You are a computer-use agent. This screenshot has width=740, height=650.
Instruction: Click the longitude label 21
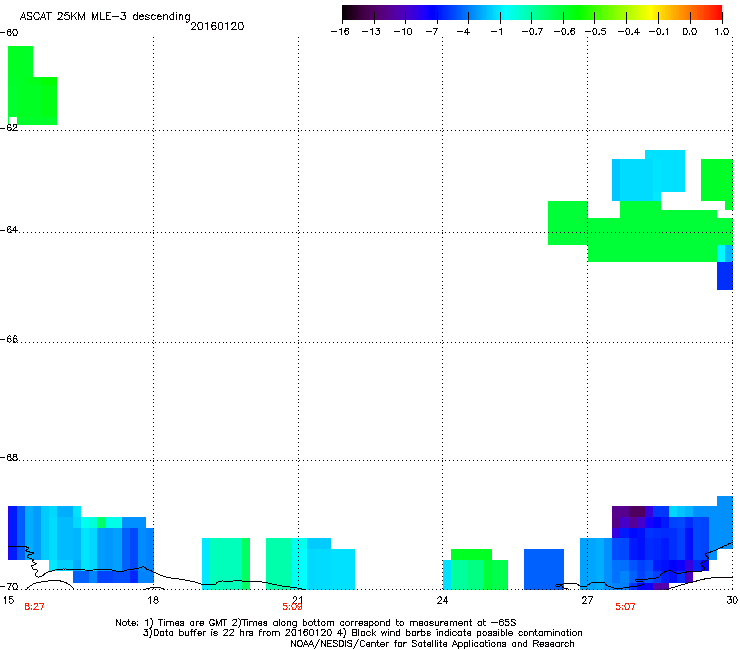(x=297, y=600)
